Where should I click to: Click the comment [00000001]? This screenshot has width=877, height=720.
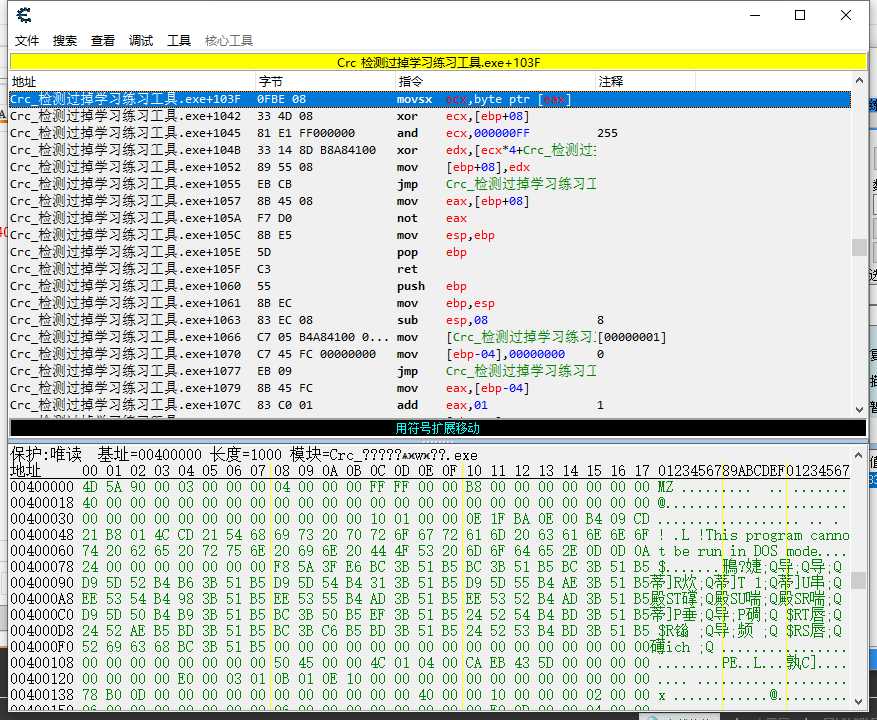tap(632, 337)
